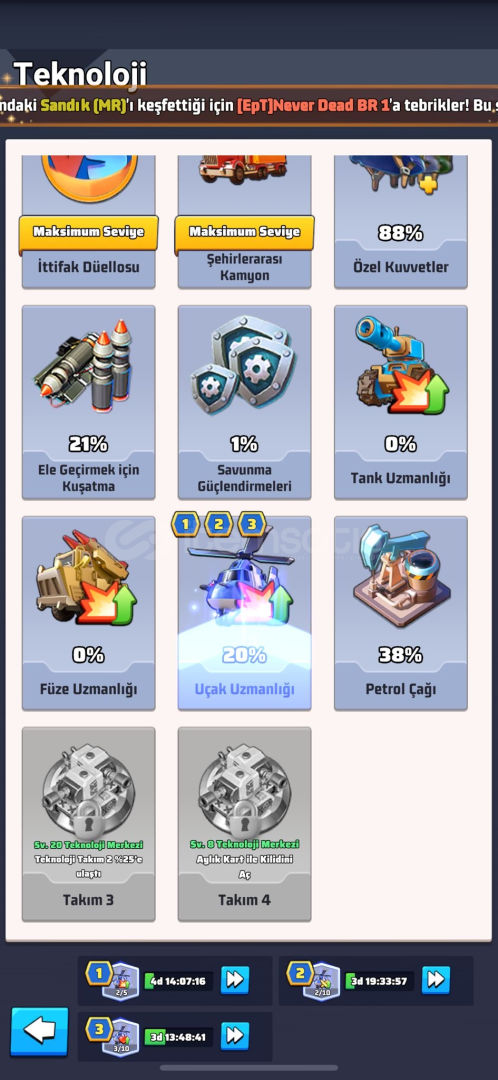Open the Tank Uzmanlığı tank icon
This screenshot has height=1080, width=498.
pyautogui.click(x=401, y=366)
